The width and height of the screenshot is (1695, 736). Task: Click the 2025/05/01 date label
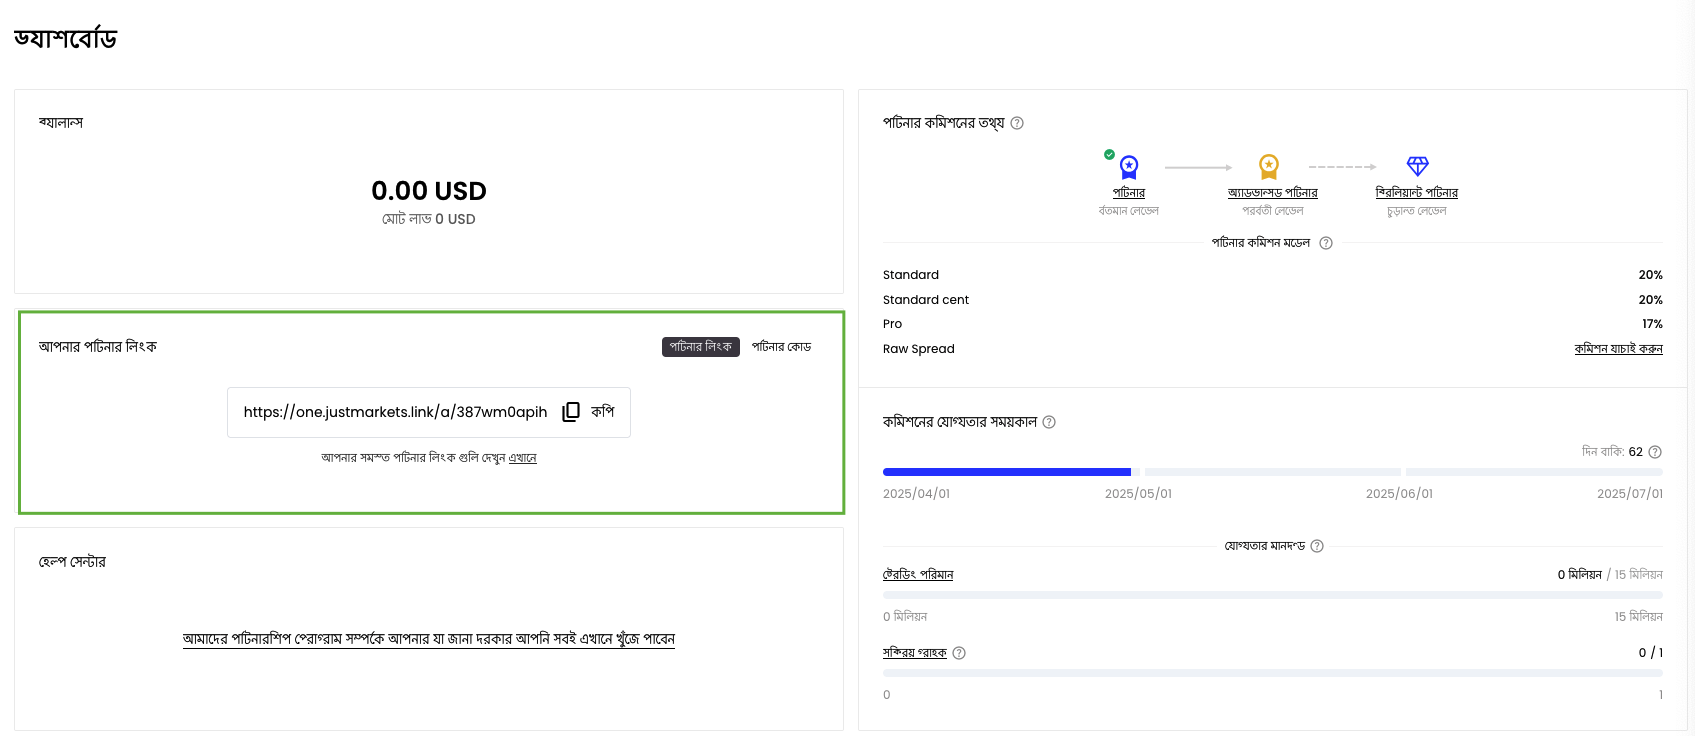1138,494
